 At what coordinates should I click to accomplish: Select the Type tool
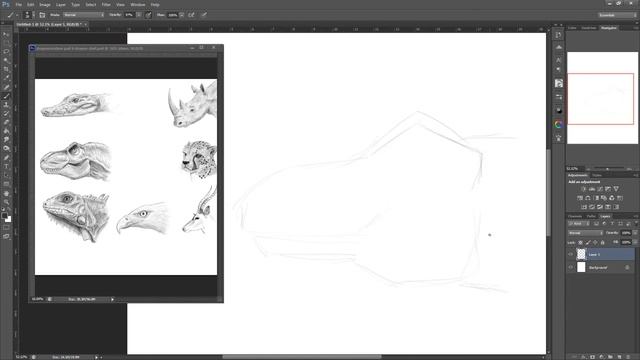pyautogui.click(x=6, y=167)
